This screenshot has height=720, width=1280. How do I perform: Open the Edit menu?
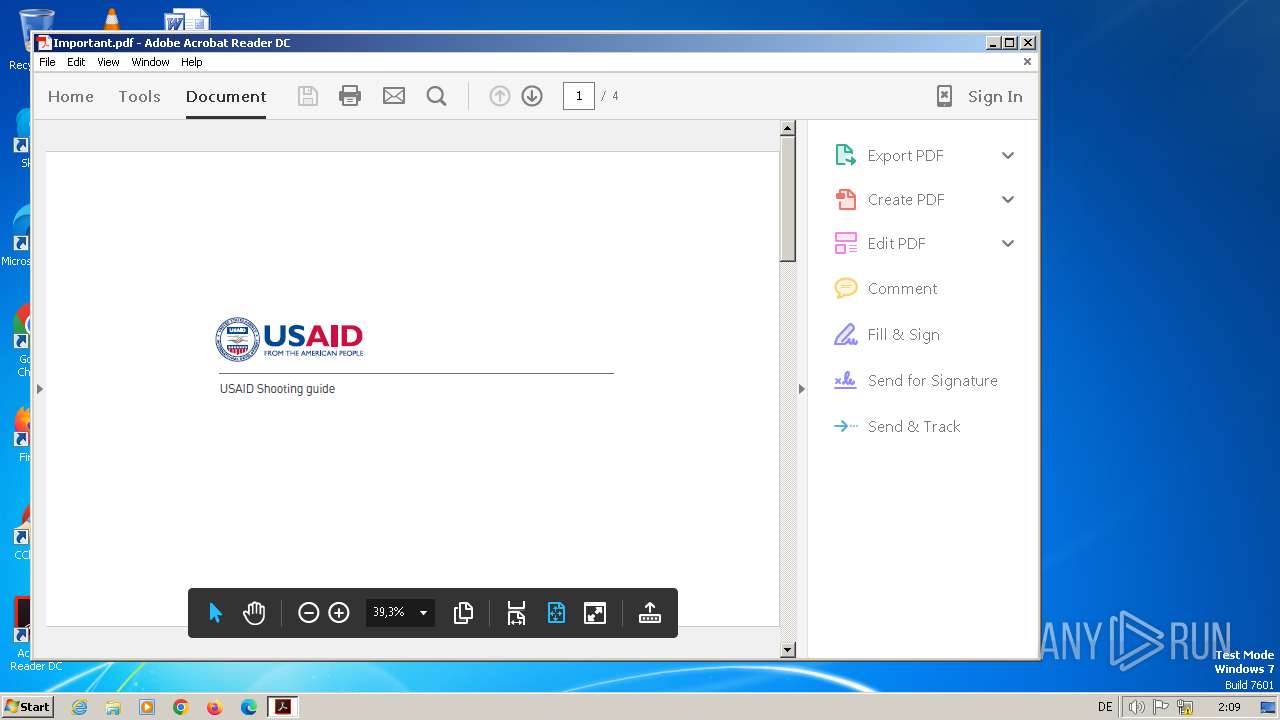coord(76,62)
